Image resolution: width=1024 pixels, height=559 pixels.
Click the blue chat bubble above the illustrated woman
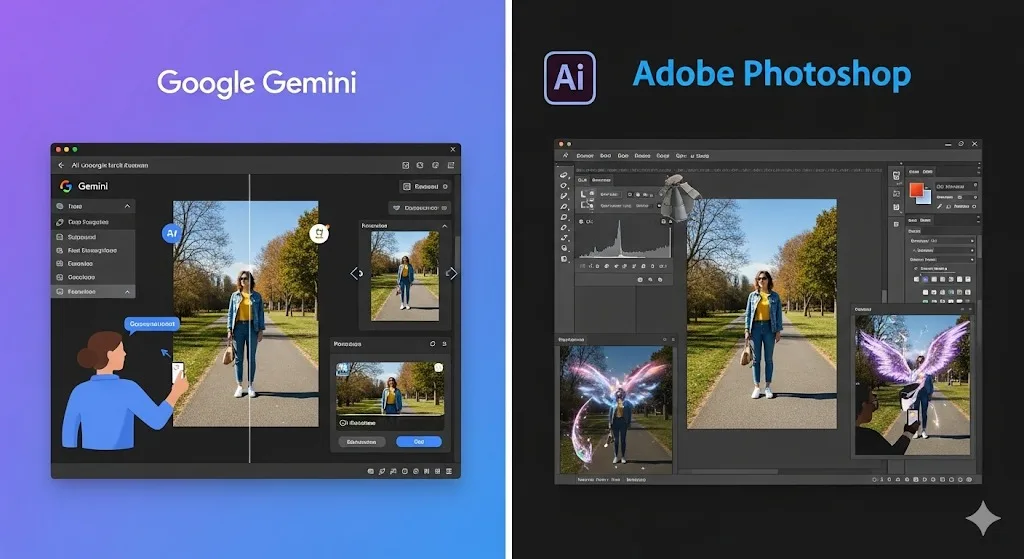[152, 325]
